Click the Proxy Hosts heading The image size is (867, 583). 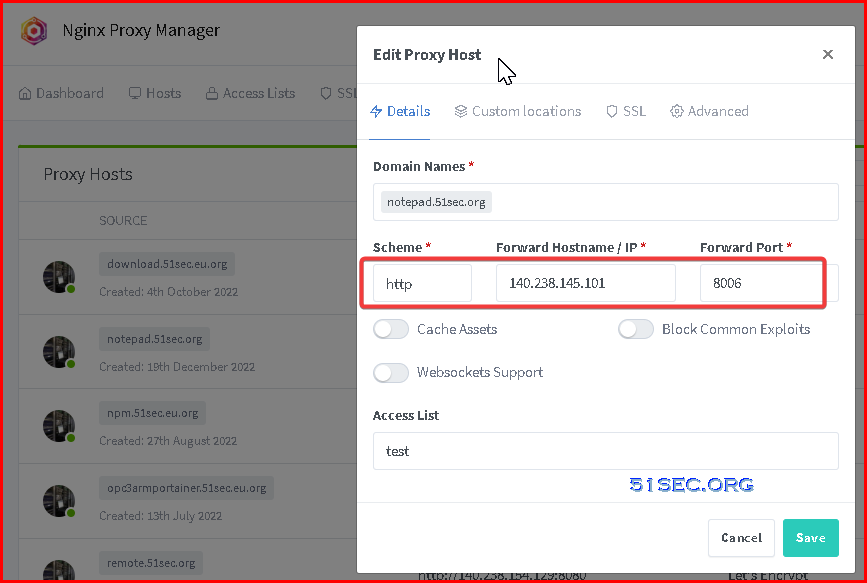coord(88,174)
